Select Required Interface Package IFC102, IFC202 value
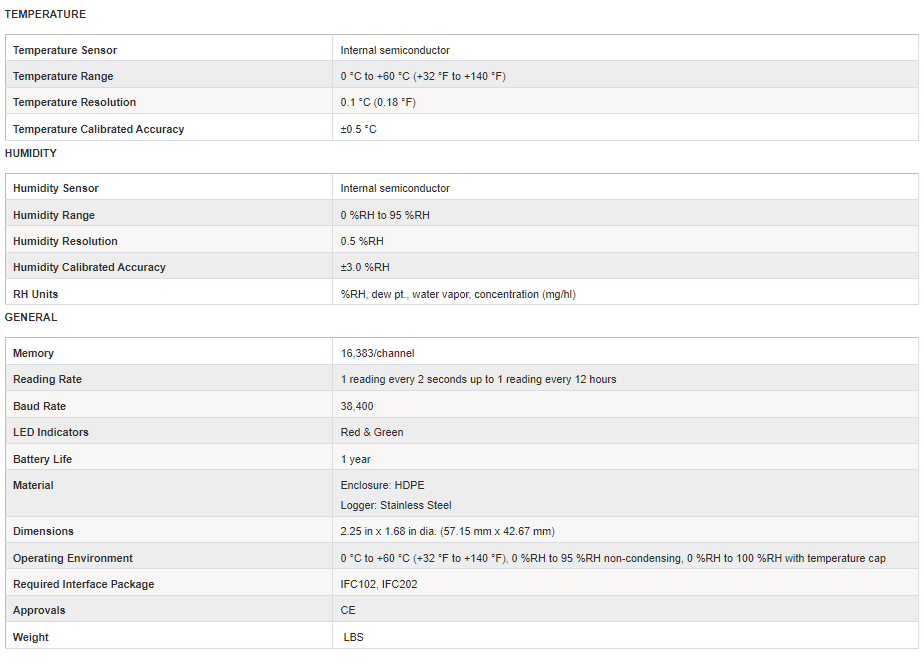The image size is (924, 668). (x=379, y=584)
